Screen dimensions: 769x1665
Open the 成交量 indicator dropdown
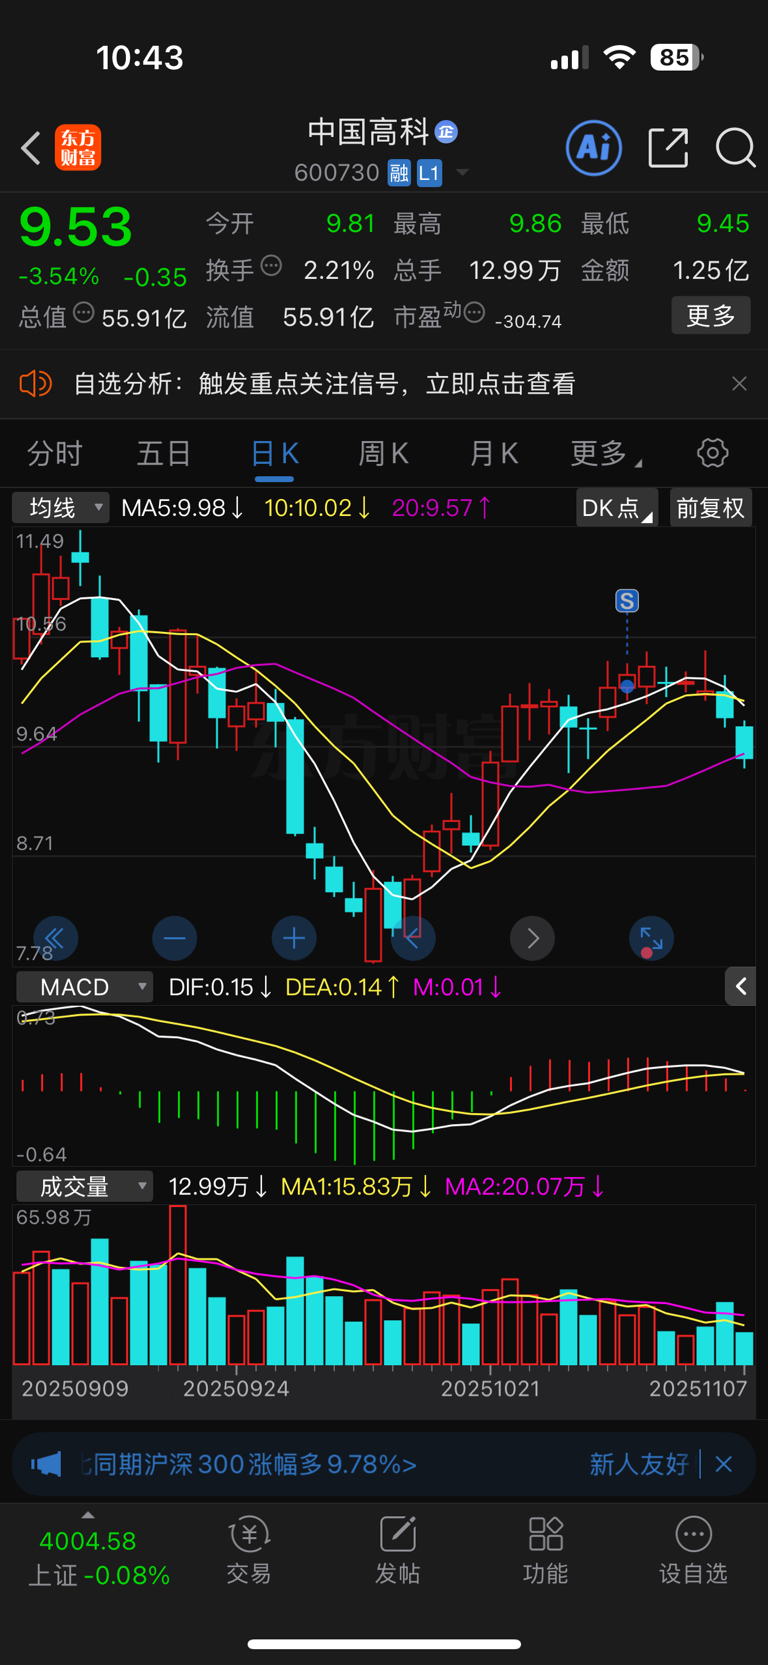(84, 1187)
